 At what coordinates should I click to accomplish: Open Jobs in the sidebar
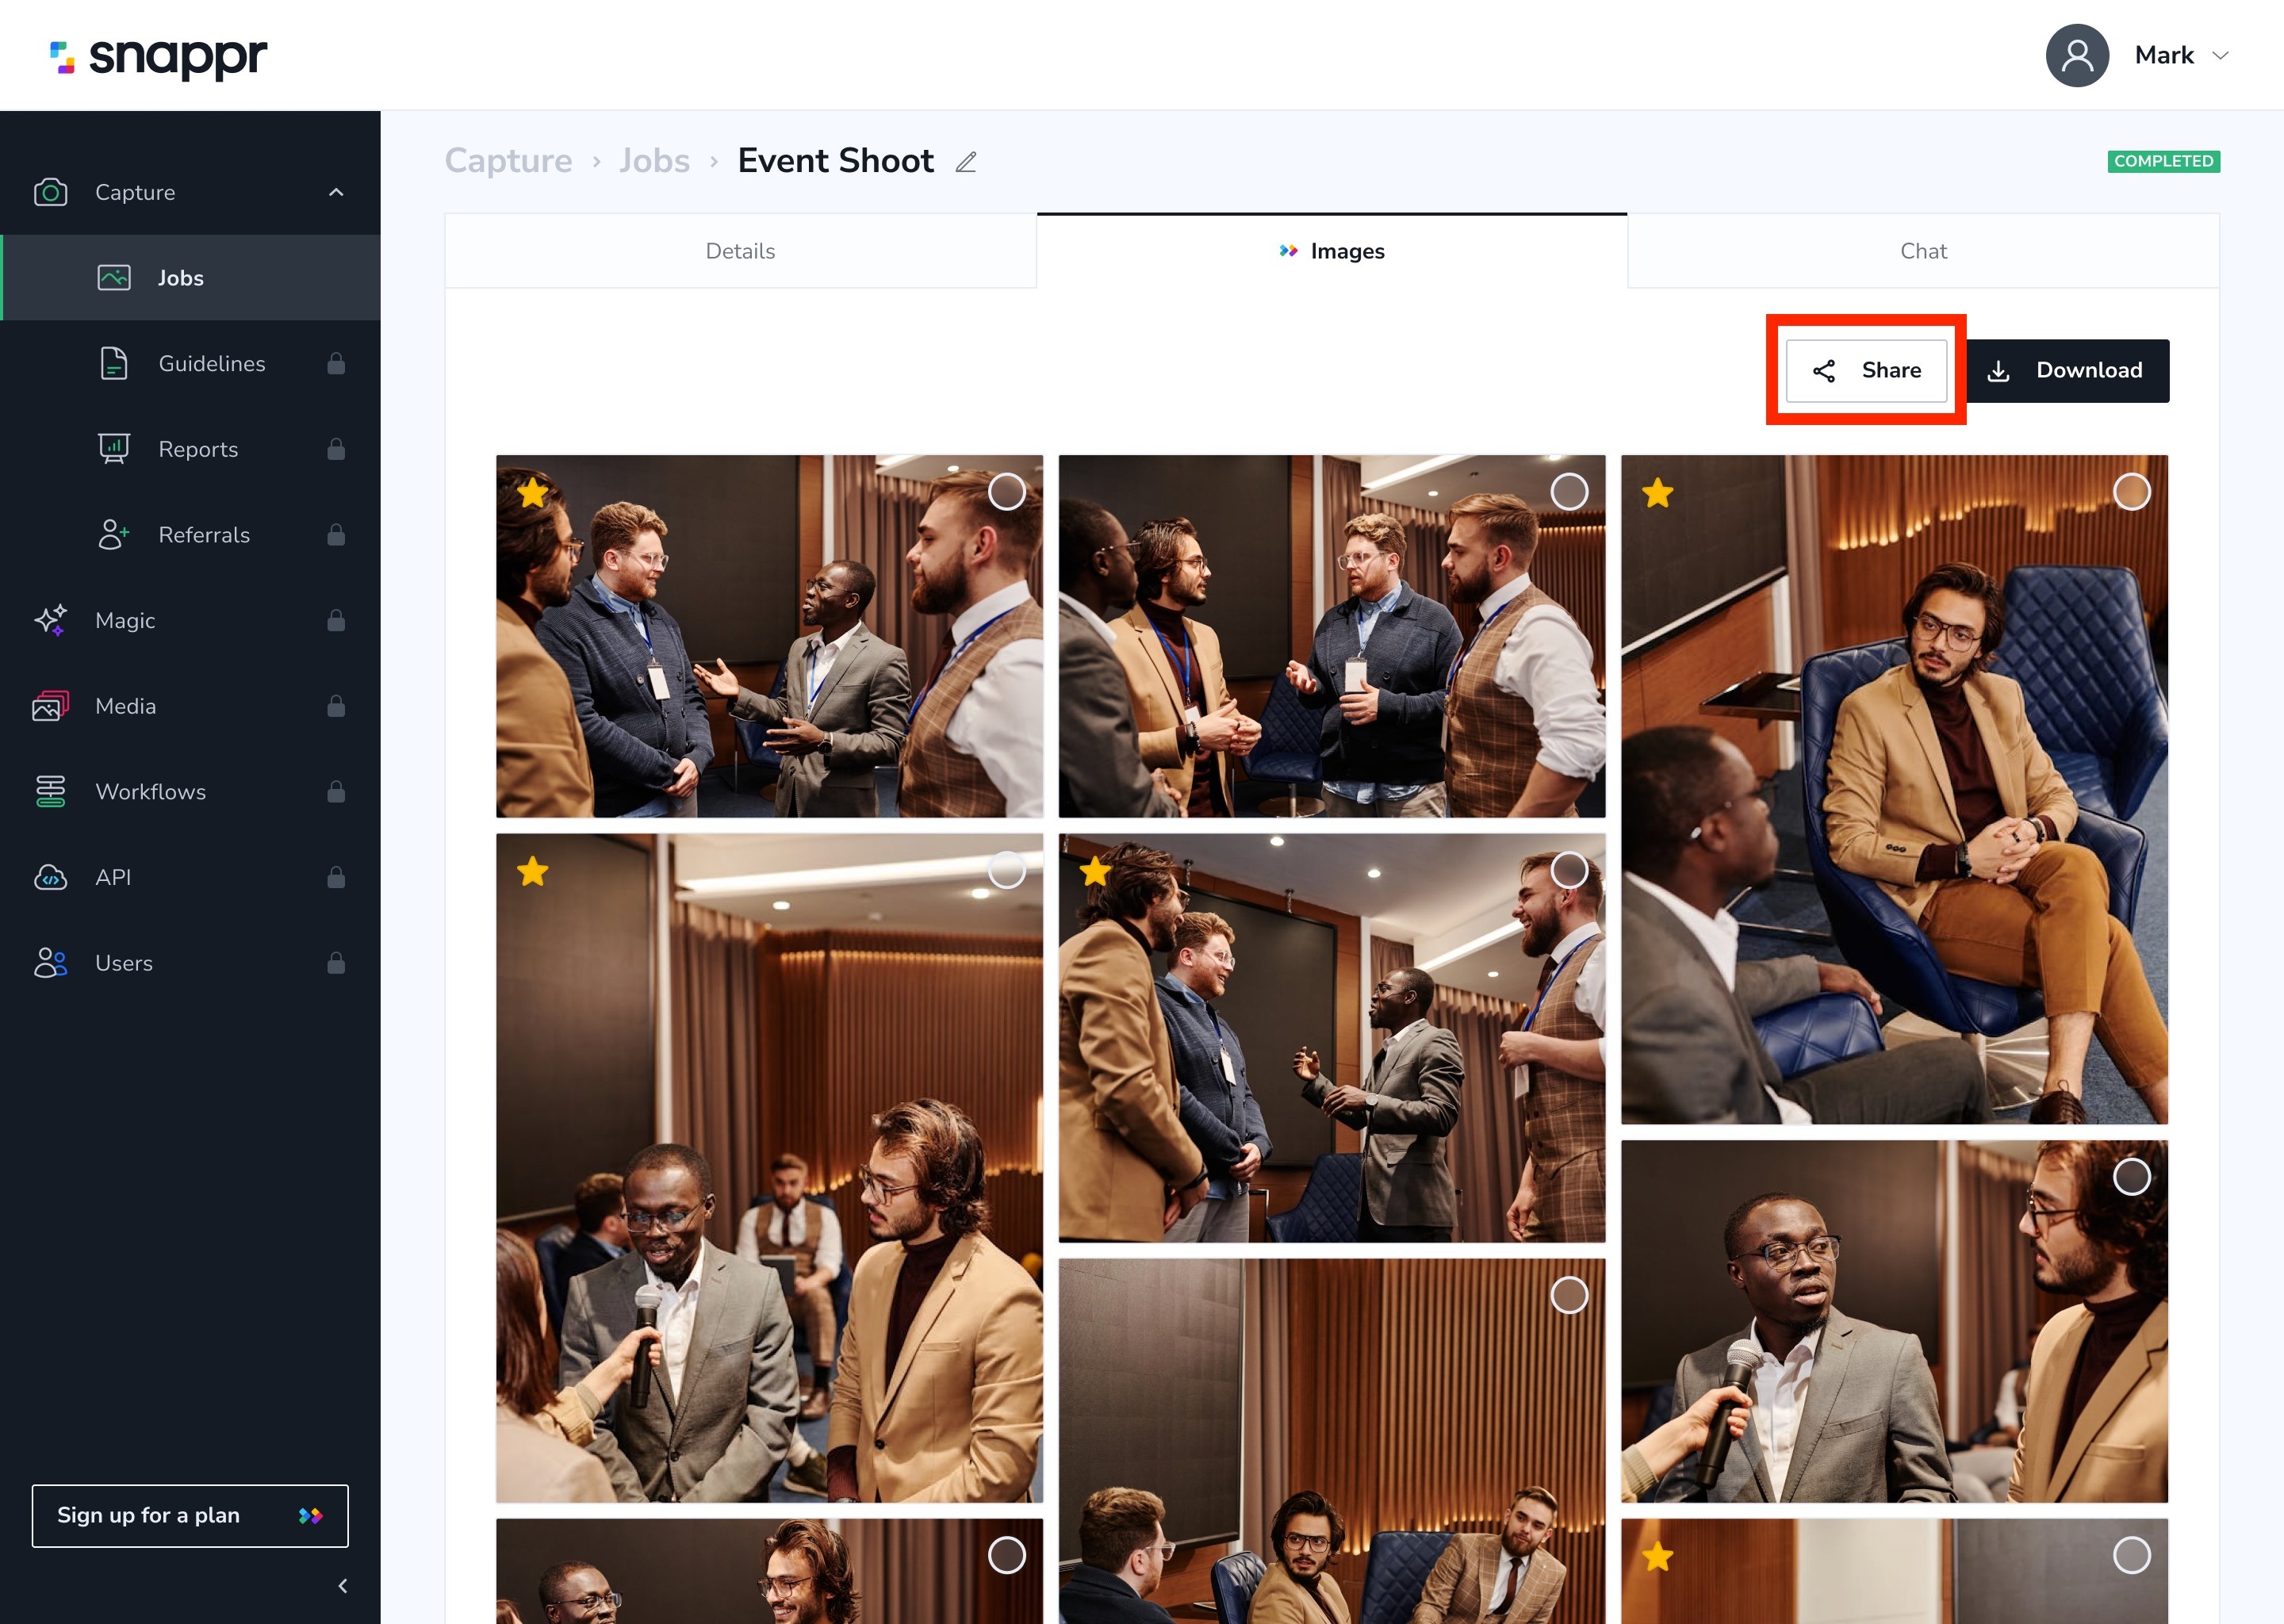pyautogui.click(x=190, y=278)
